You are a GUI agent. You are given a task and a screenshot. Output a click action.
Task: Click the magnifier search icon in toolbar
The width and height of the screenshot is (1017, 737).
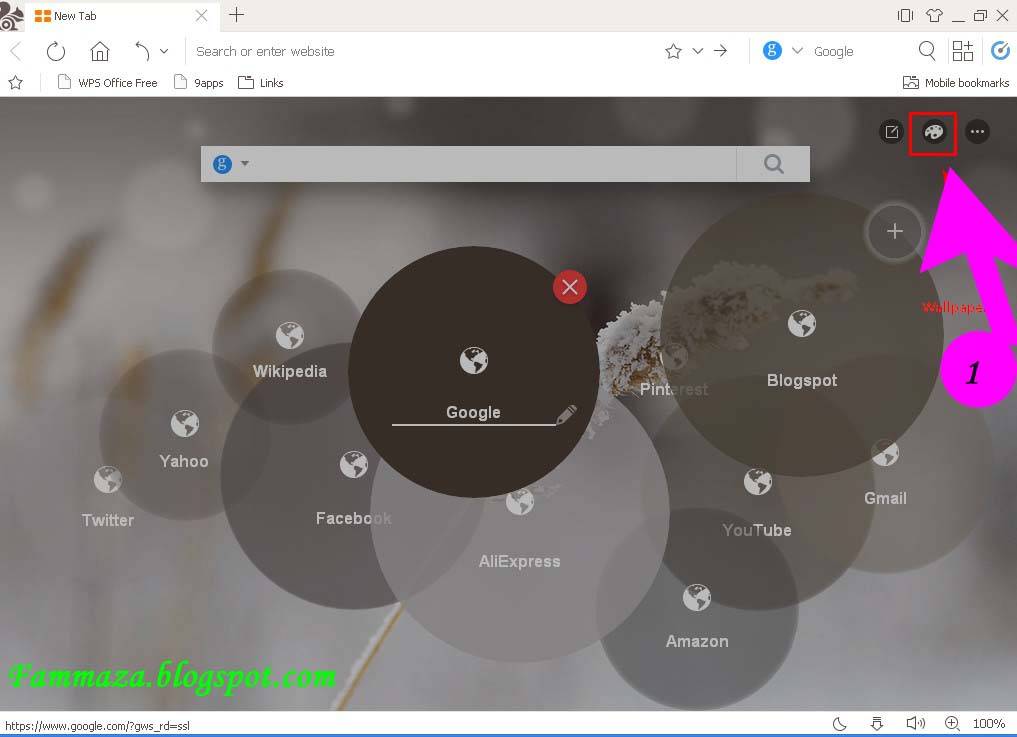(x=927, y=51)
